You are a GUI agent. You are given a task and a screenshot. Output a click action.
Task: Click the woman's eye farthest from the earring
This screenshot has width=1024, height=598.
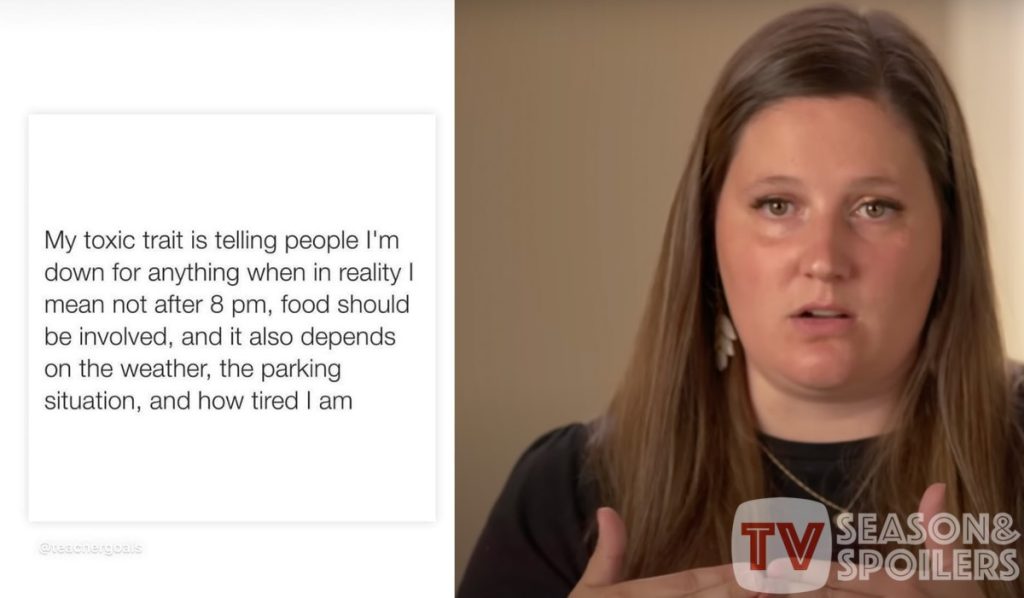tap(873, 209)
